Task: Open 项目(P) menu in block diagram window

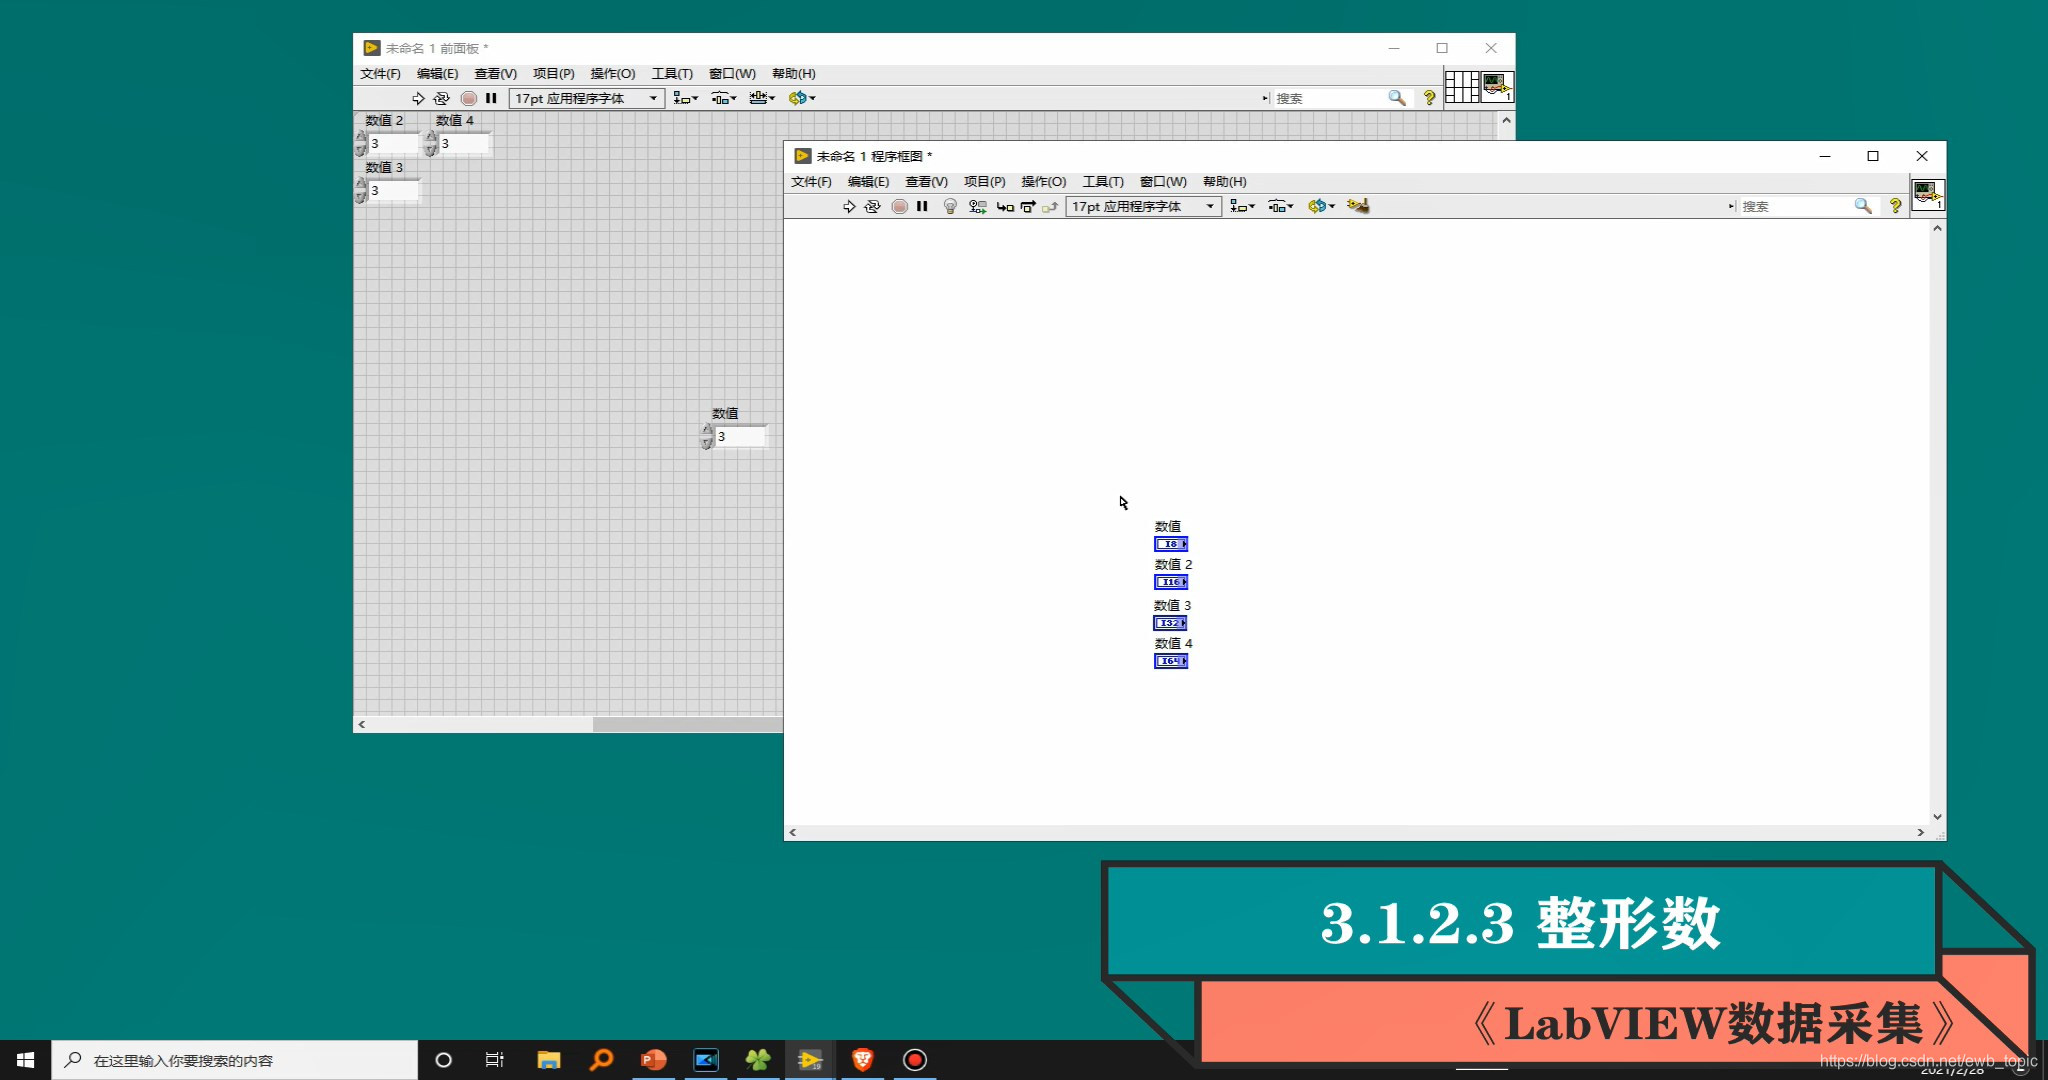Action: click(984, 182)
